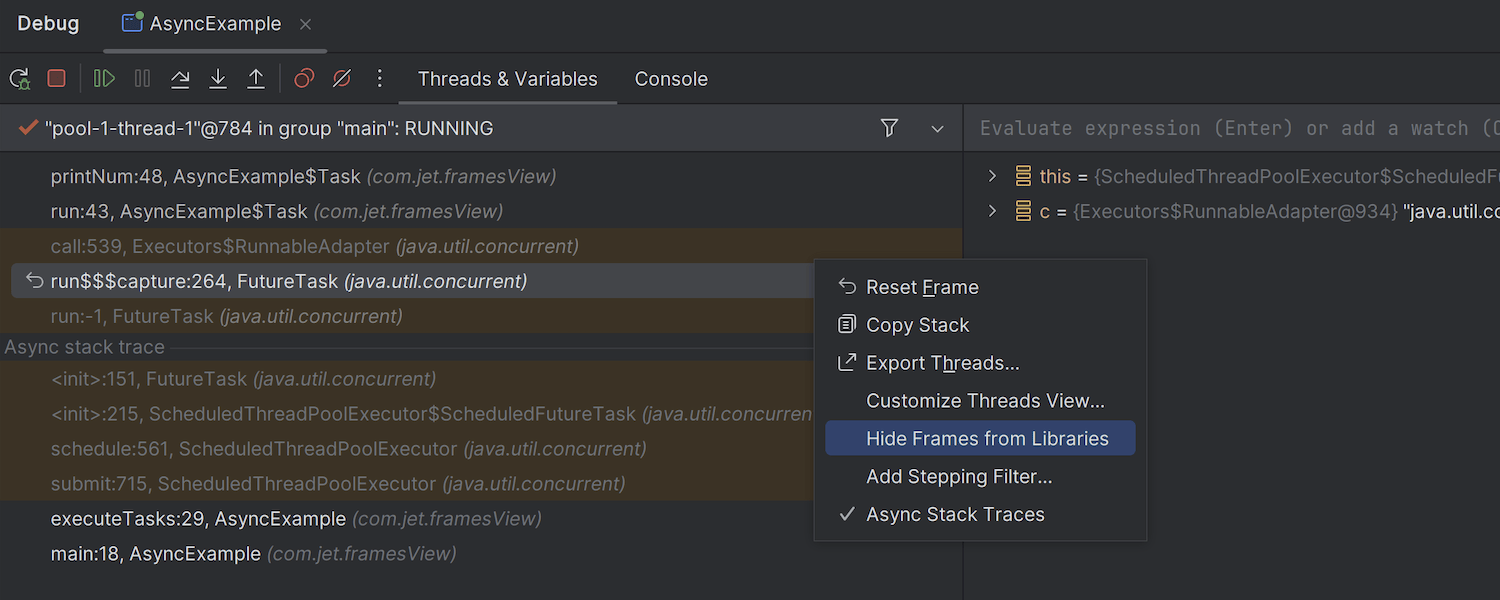The image size is (1500, 600).
Task: Open View Breakpoints dialog
Action: 304,78
